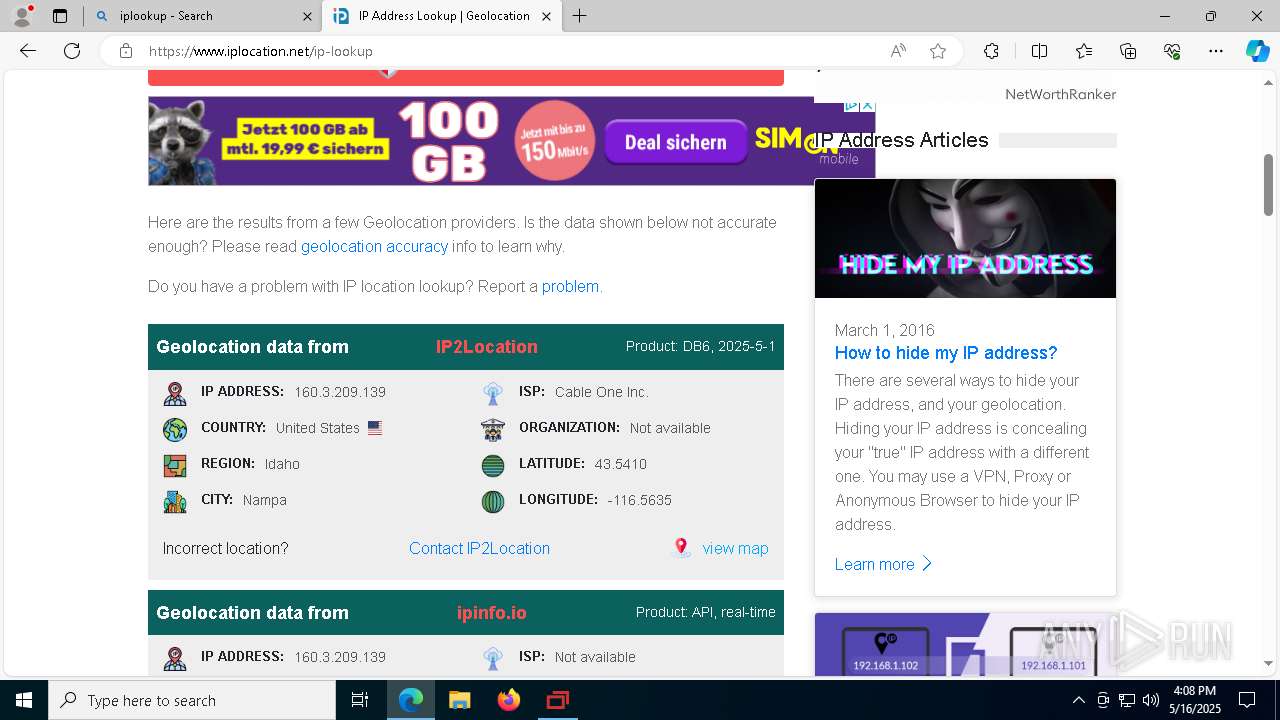The height and width of the screenshot is (720, 1280).
Task: Open File Explorer on taskbar
Action: (x=459, y=700)
